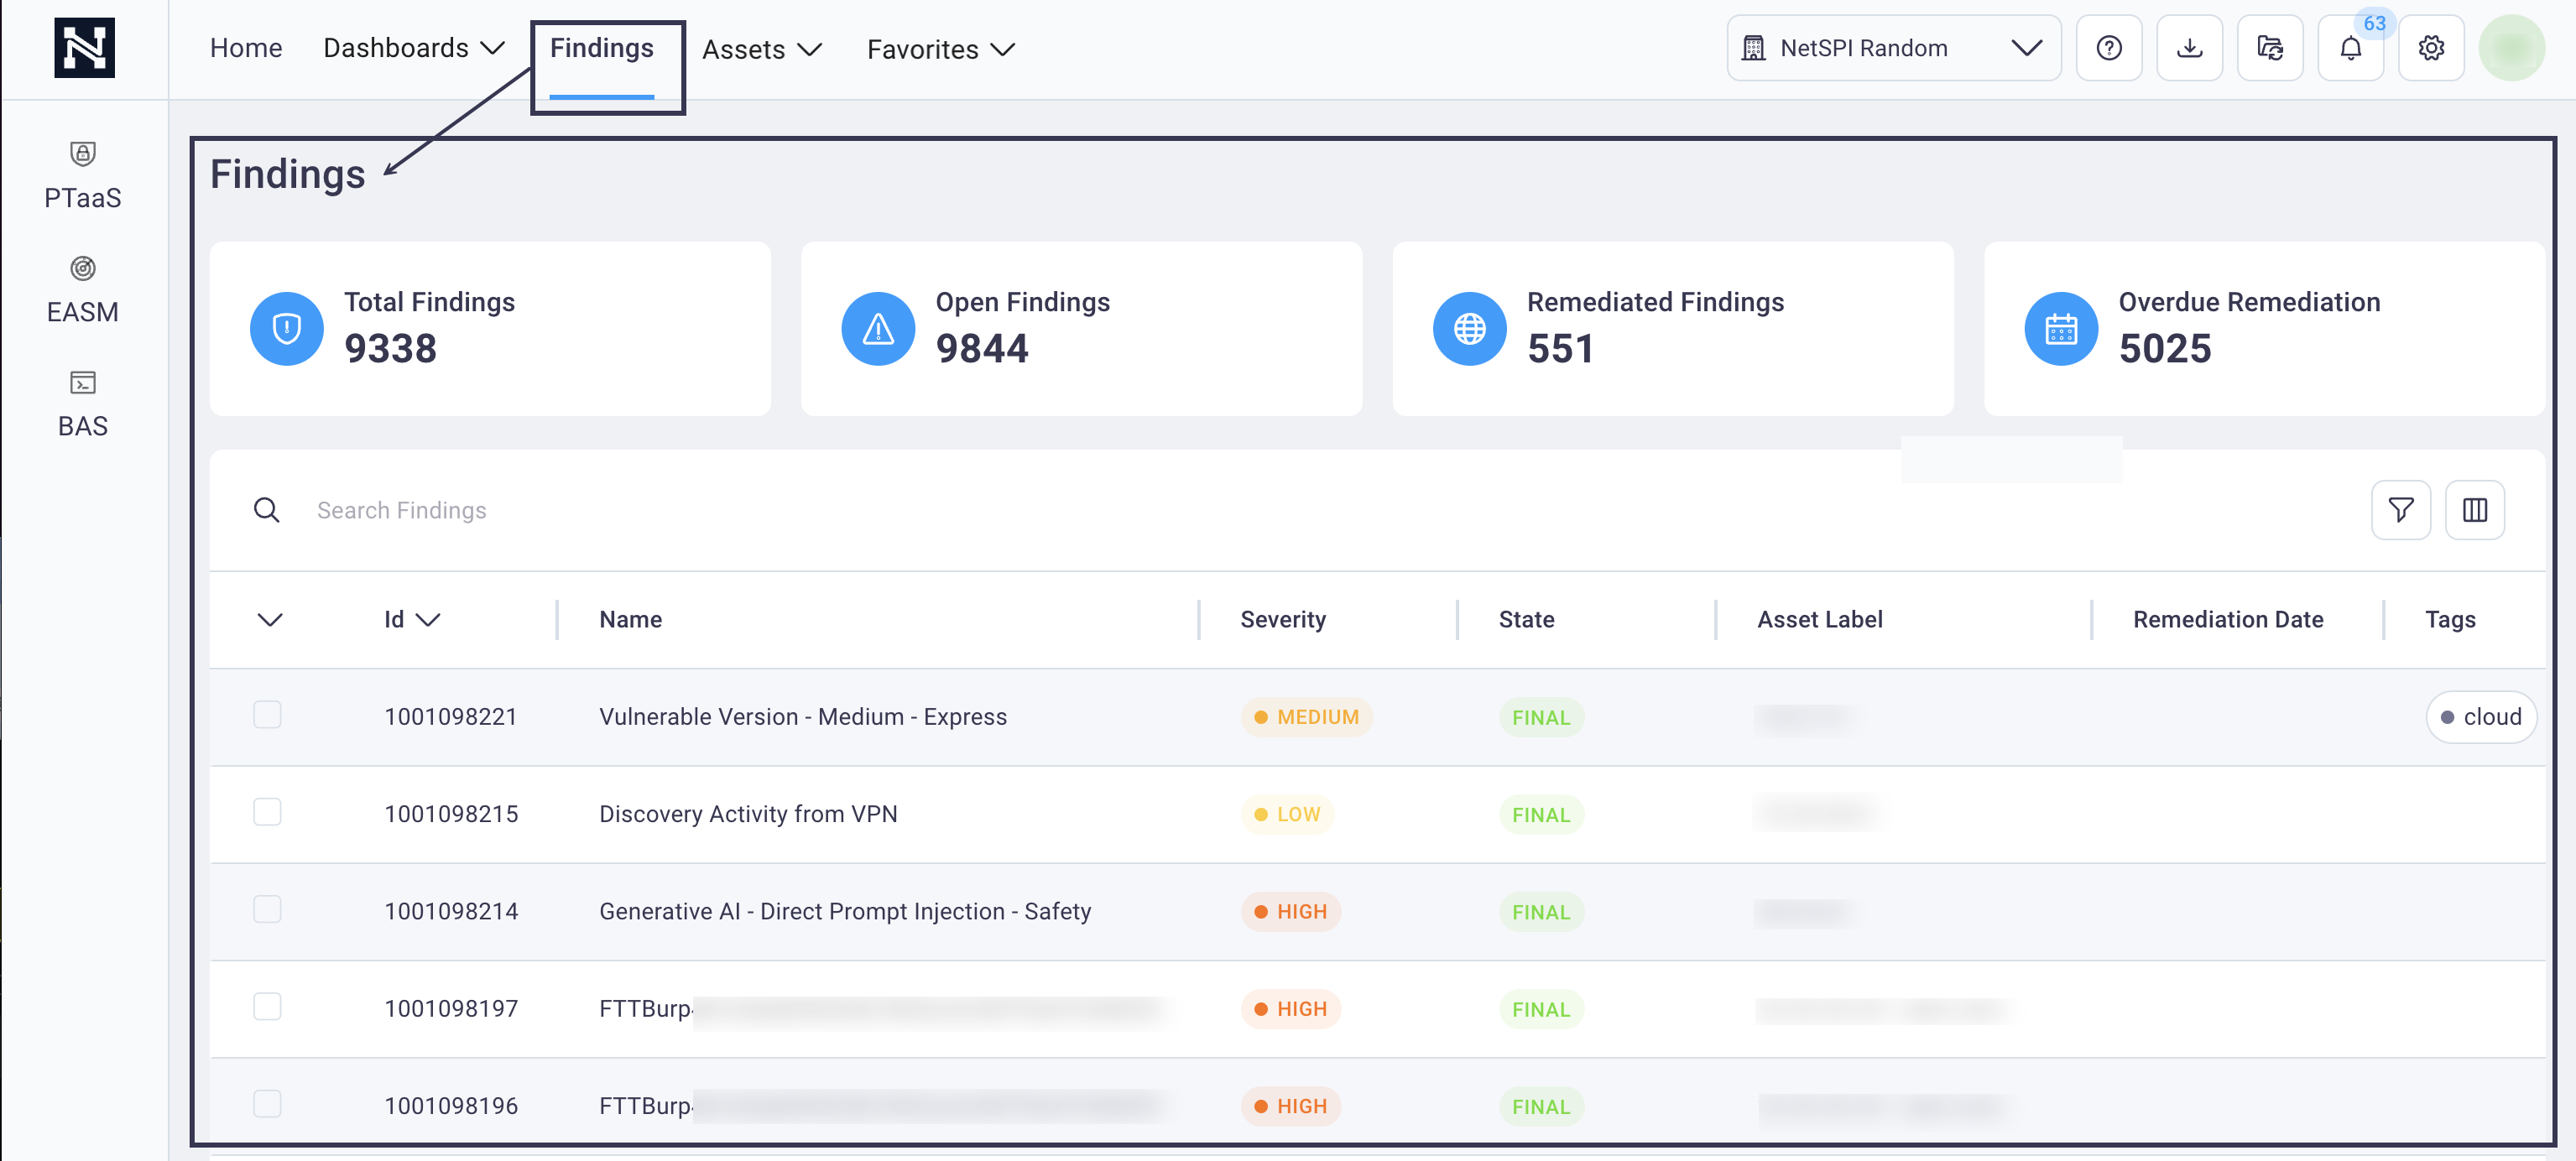
Task: Click the Overdue Remediation 5025 value
Action: tap(2165, 348)
